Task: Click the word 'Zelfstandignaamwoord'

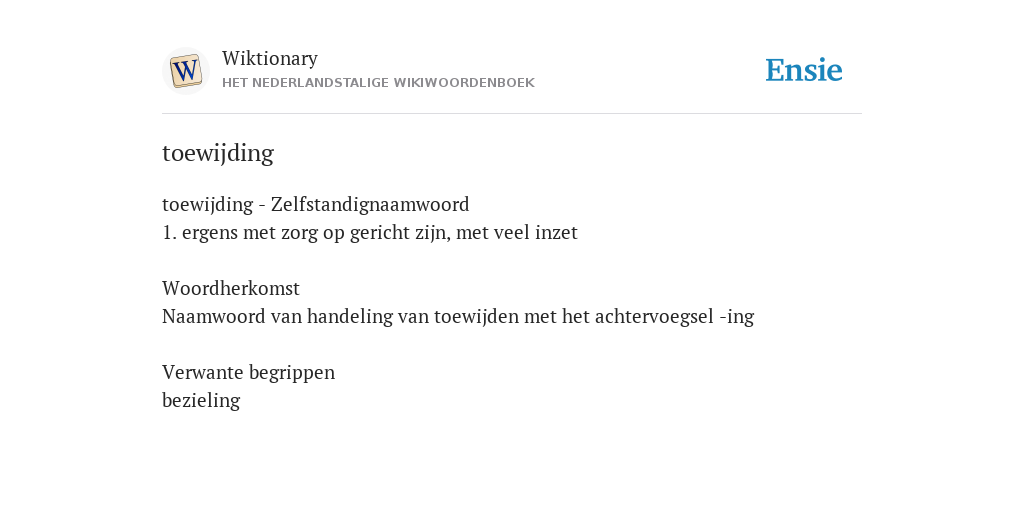Action: pos(370,204)
